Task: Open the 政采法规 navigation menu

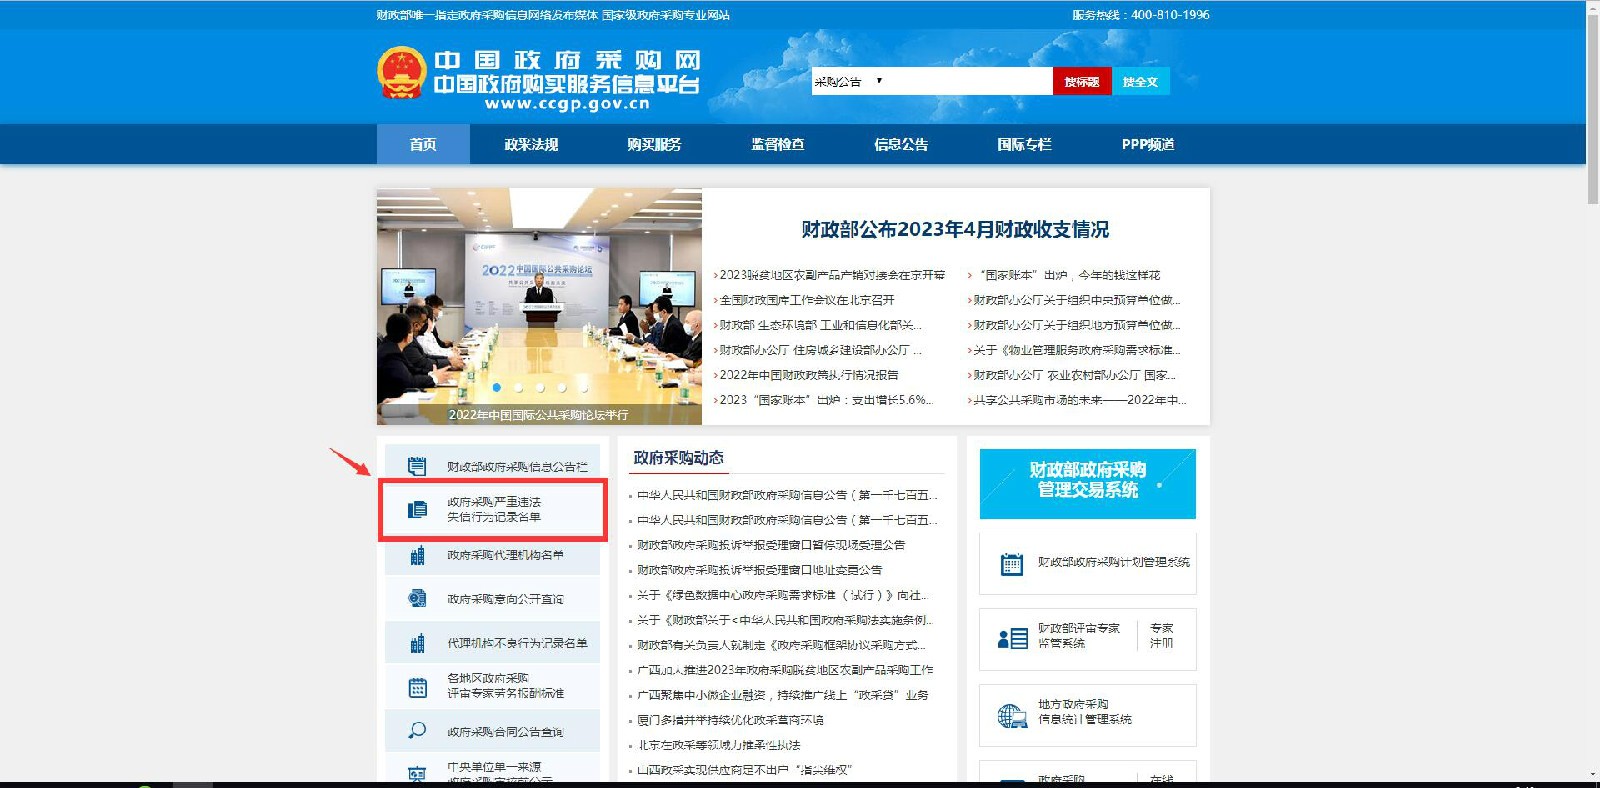Action: pos(531,144)
